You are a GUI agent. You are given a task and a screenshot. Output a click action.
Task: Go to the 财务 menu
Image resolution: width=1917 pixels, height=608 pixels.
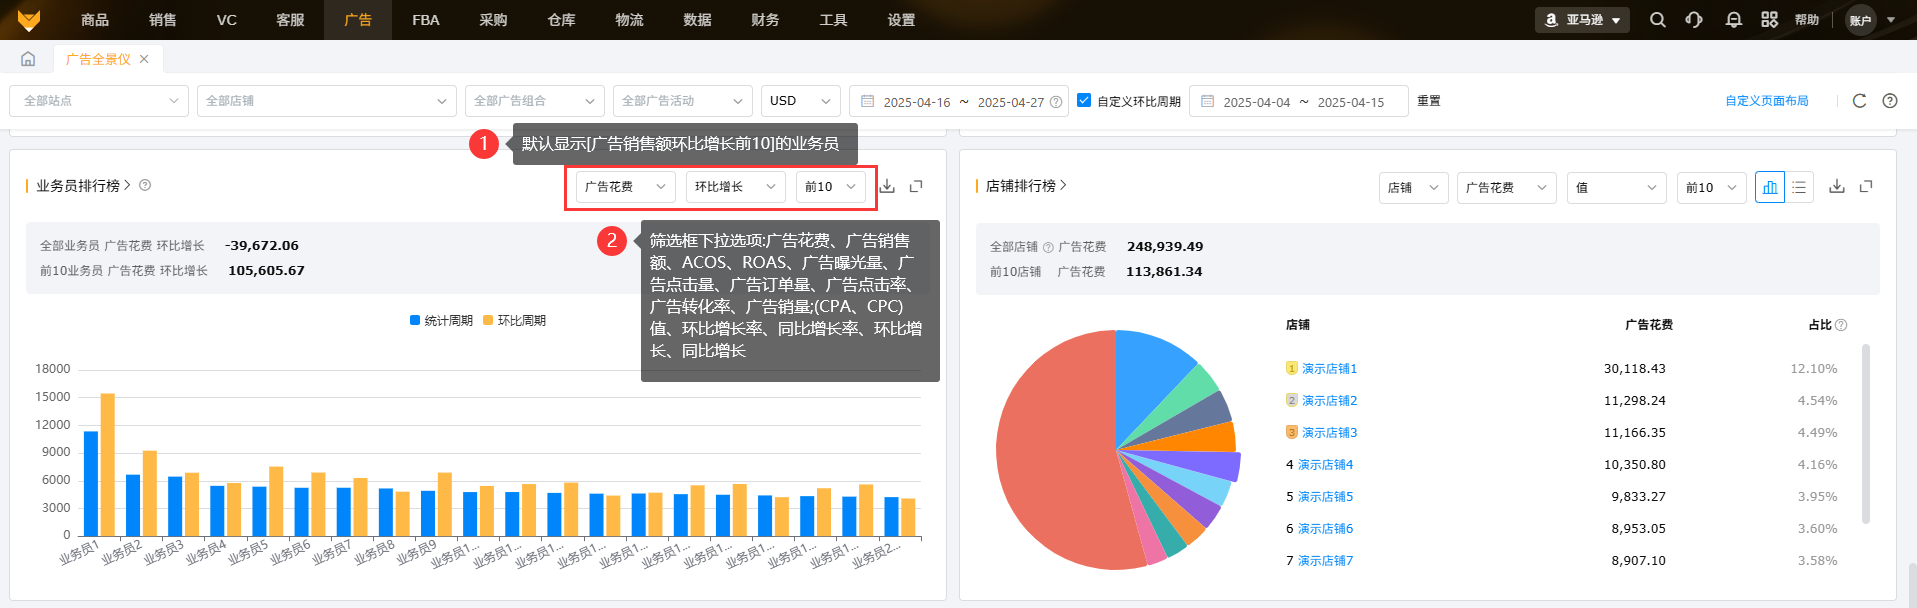pyautogui.click(x=765, y=20)
